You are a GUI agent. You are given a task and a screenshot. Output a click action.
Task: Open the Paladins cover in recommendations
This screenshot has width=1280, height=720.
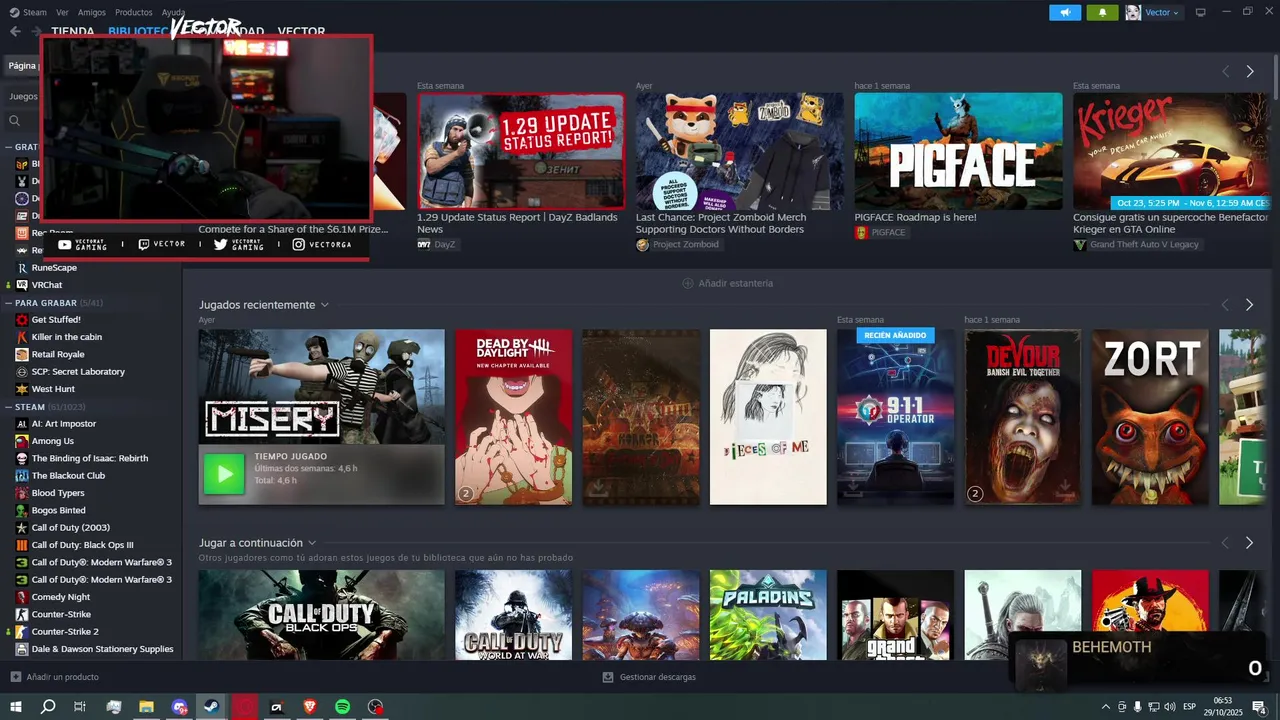pyautogui.click(x=768, y=615)
